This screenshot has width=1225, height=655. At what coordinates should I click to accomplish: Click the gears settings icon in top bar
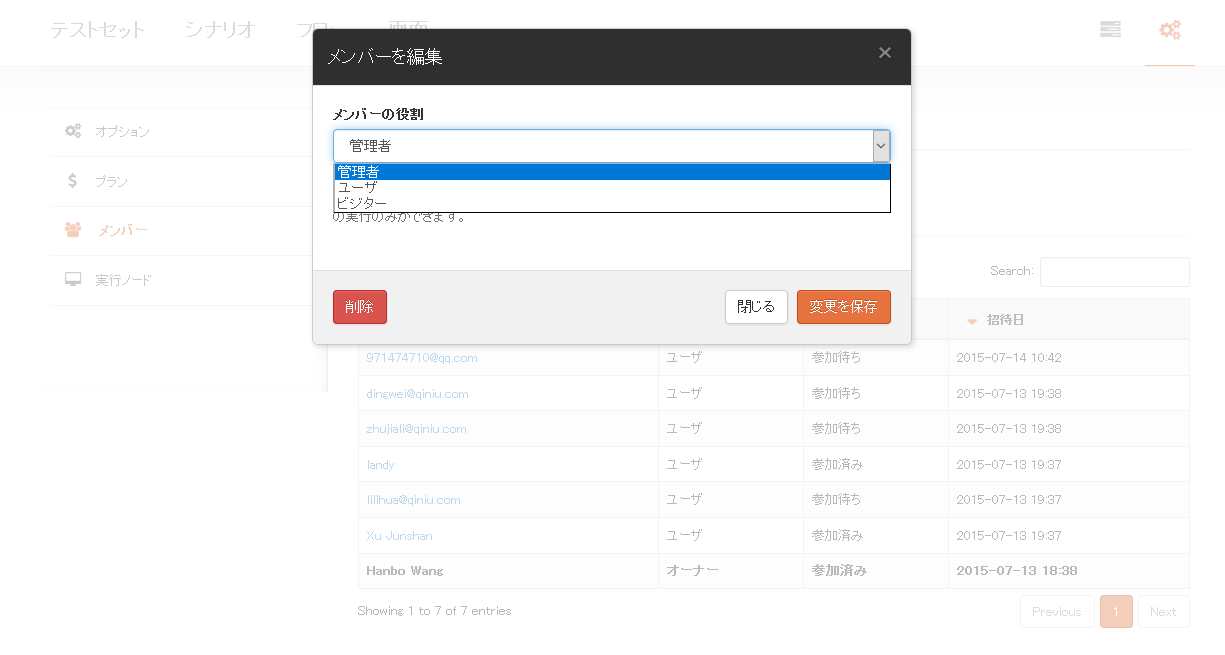(x=1169, y=30)
